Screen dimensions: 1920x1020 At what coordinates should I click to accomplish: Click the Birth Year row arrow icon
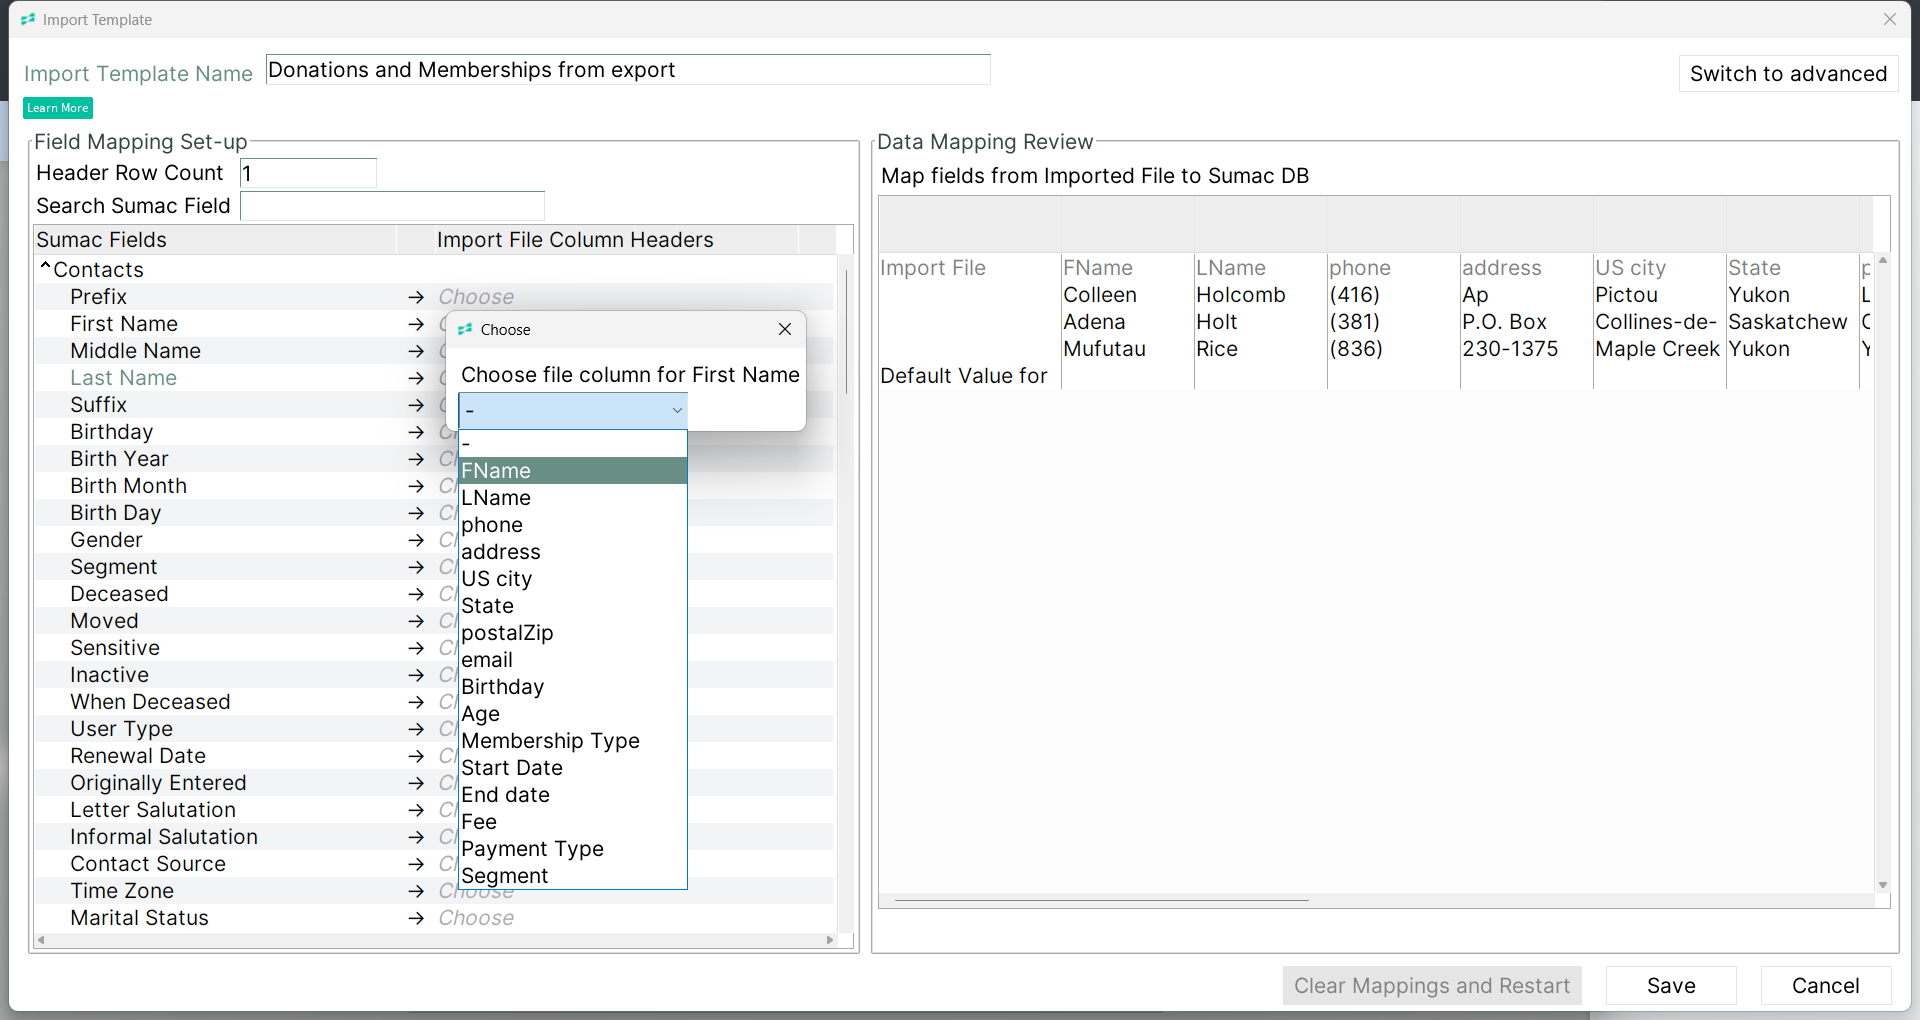click(x=416, y=459)
